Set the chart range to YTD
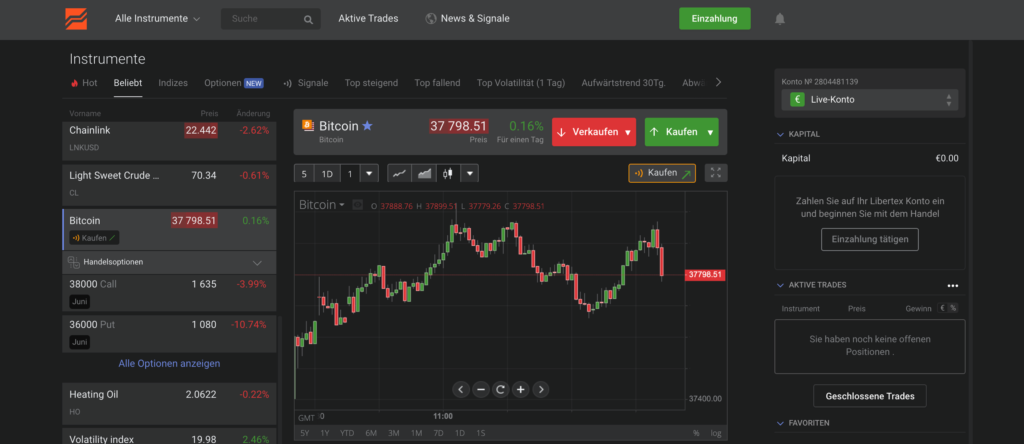 tap(347, 433)
